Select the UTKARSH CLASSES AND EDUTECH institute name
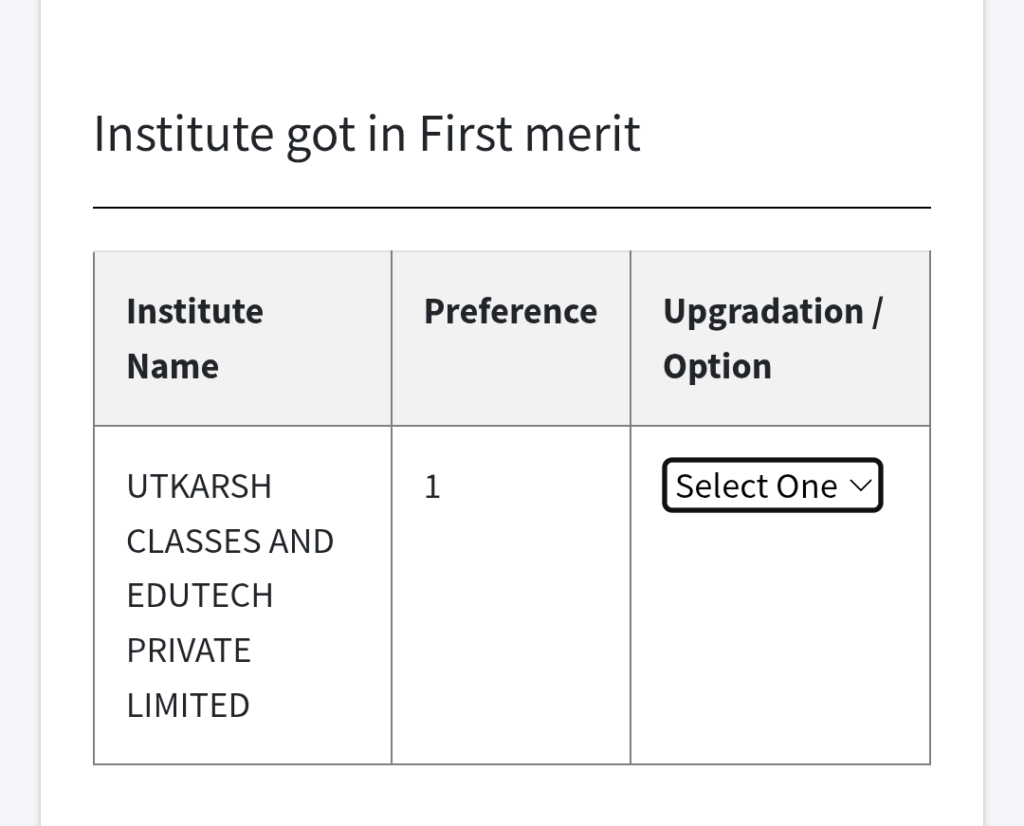Screen dimensions: 1024x826 pyautogui.click(x=230, y=595)
